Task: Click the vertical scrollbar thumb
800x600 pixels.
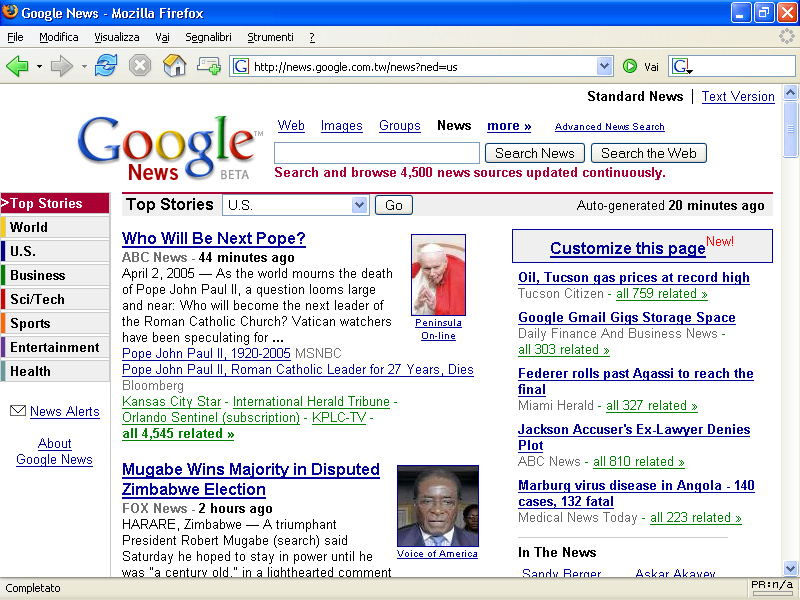Action: (x=790, y=129)
